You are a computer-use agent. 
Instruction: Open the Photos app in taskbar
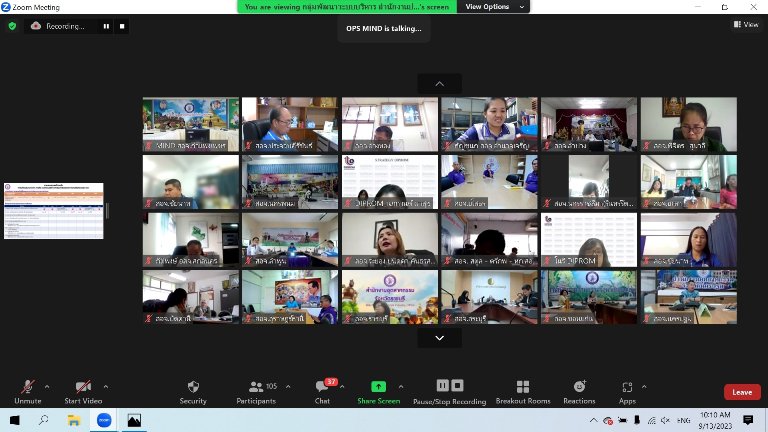tap(134, 420)
